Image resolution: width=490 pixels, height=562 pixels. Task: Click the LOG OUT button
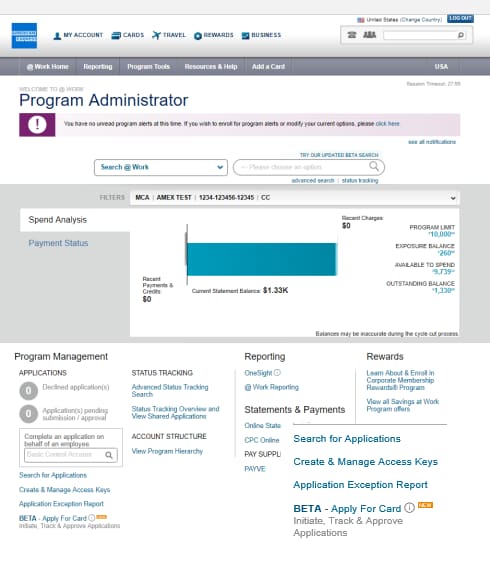(460, 19)
